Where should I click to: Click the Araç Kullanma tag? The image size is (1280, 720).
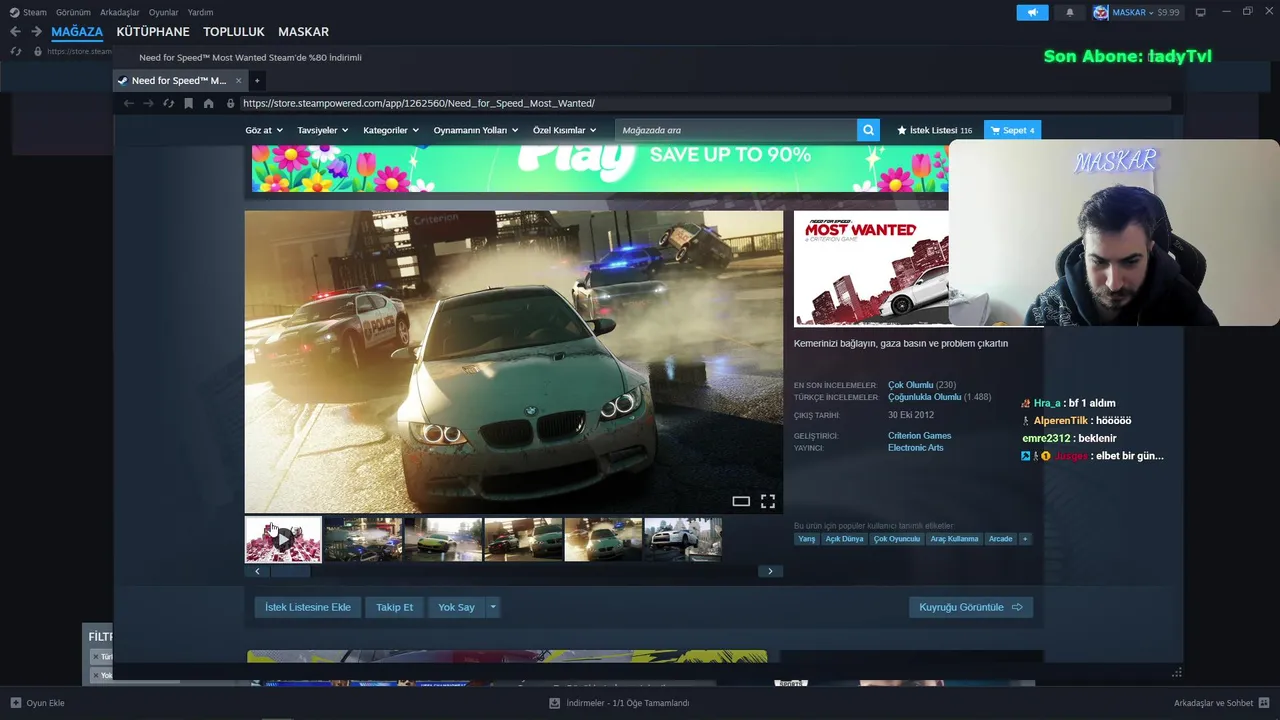pos(954,539)
